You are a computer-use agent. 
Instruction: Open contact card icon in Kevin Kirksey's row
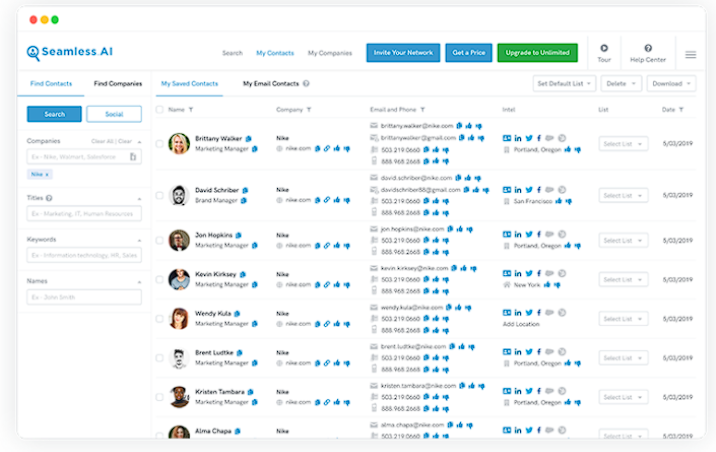pyautogui.click(x=507, y=273)
